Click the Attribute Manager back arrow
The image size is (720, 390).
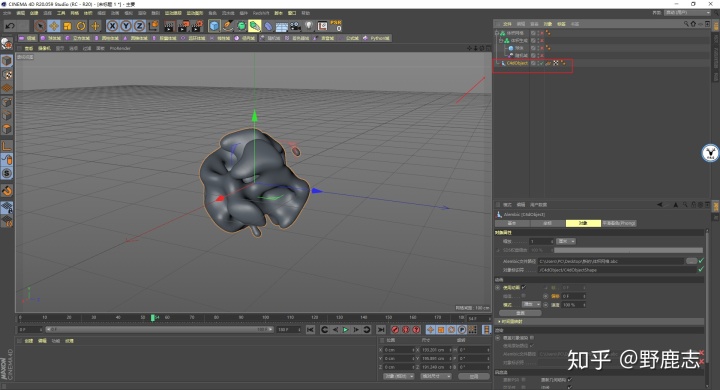tap(660, 205)
